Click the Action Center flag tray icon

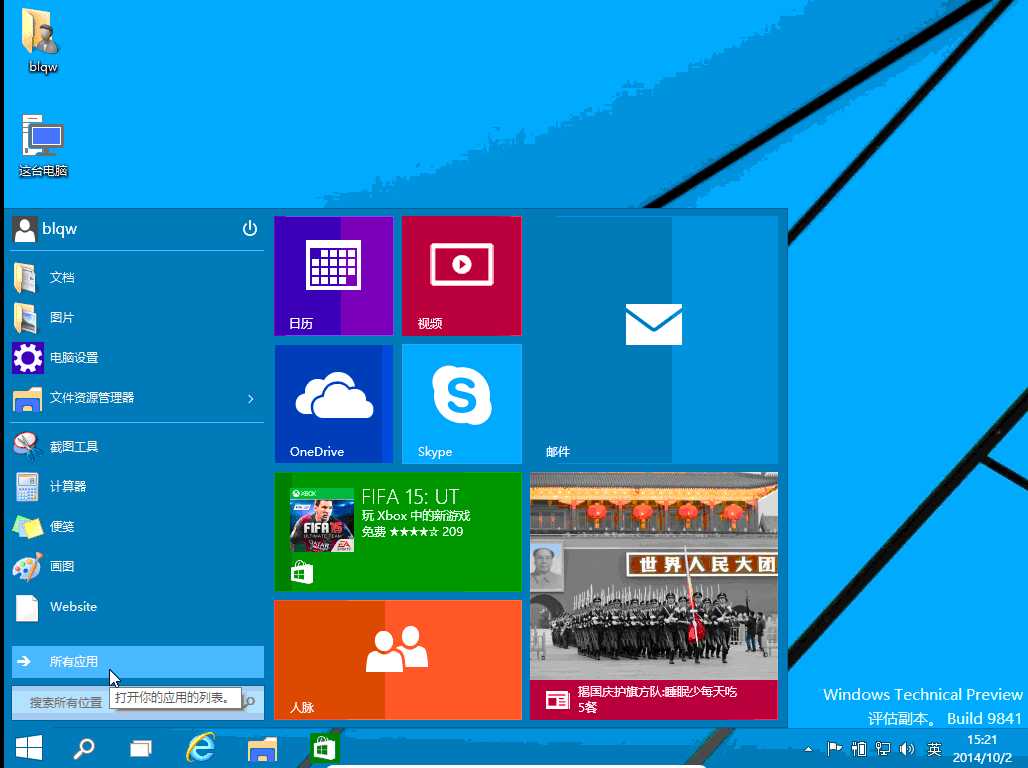(x=834, y=748)
